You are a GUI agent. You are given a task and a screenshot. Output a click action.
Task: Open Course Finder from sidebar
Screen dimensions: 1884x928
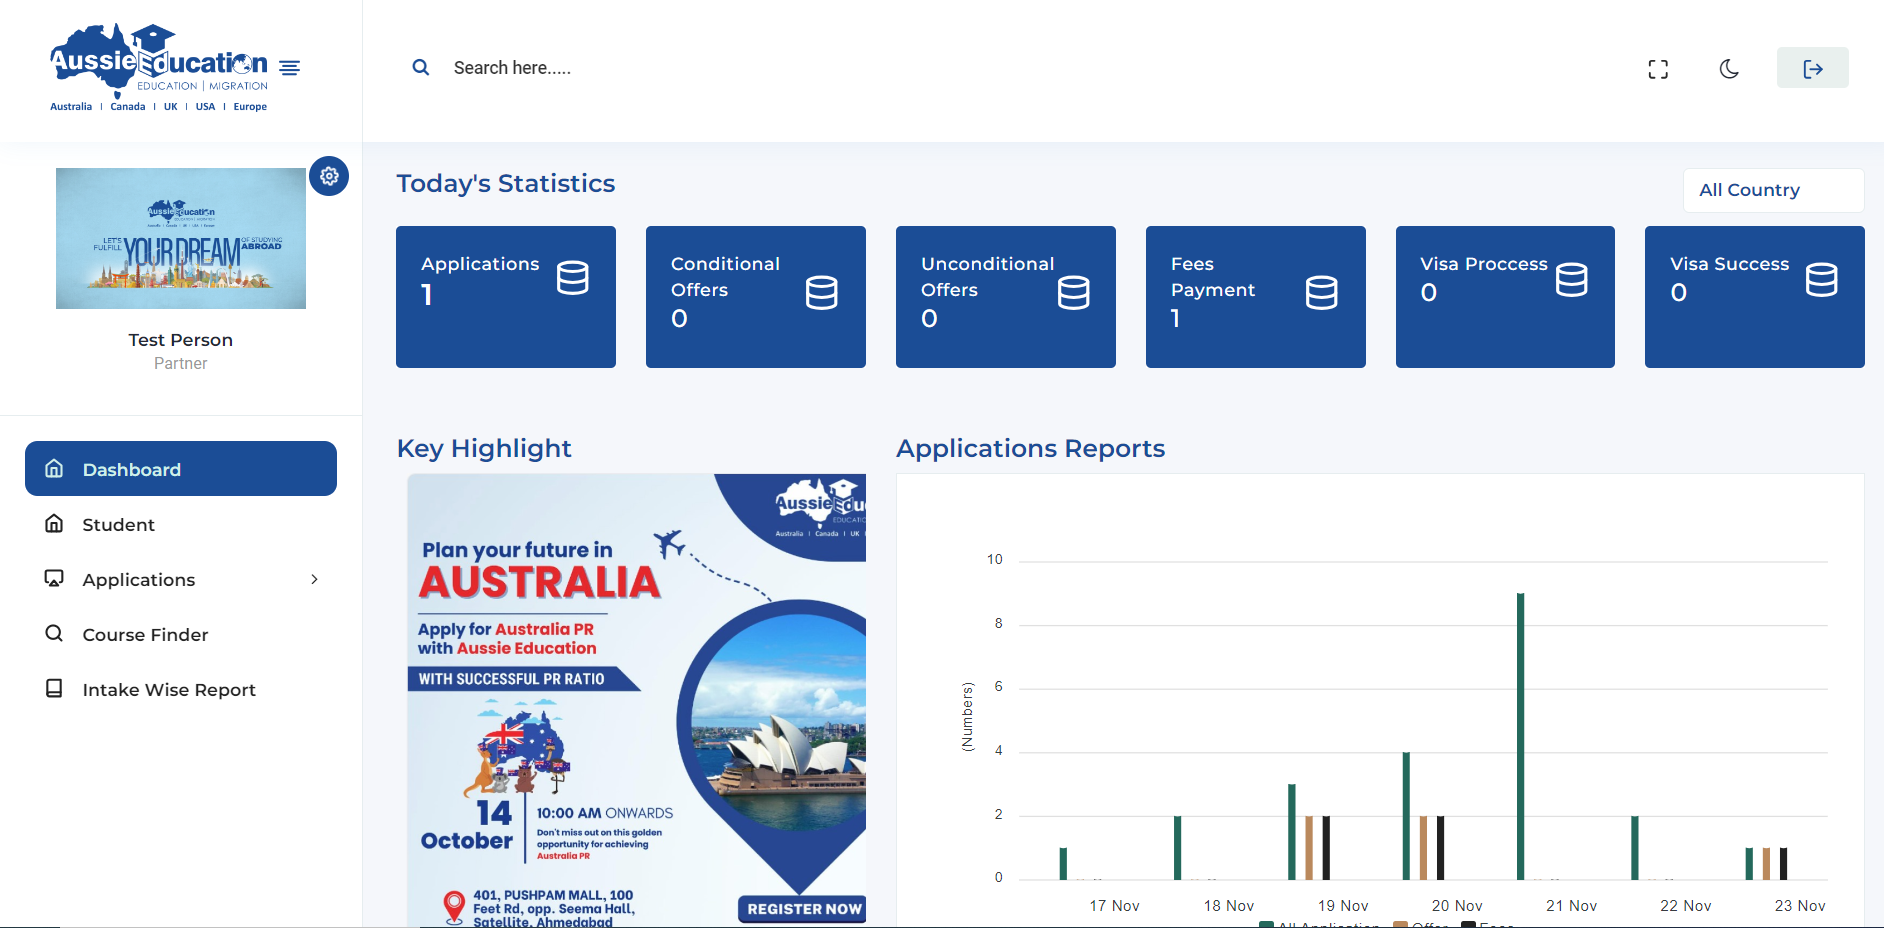pyautogui.click(x=145, y=635)
